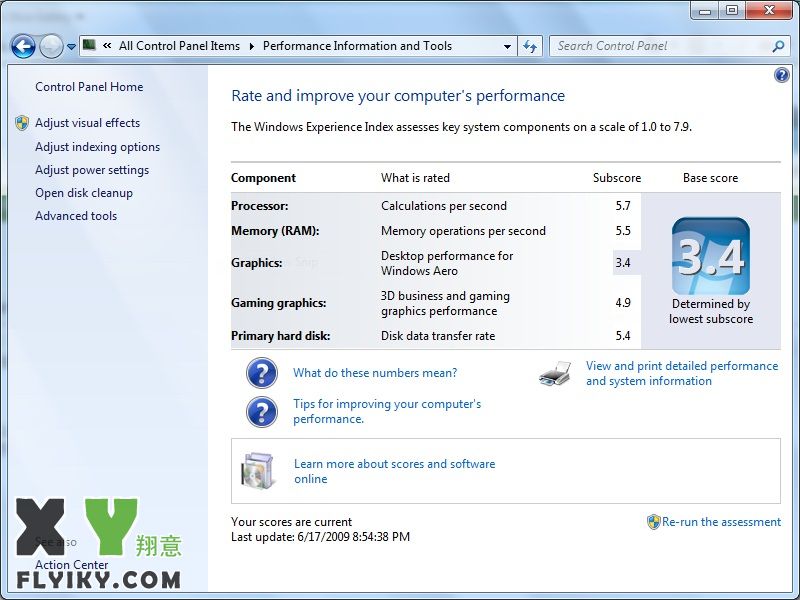Click the Refresh button beside address bar
Viewport: 800px width, 600px height.
click(530, 46)
